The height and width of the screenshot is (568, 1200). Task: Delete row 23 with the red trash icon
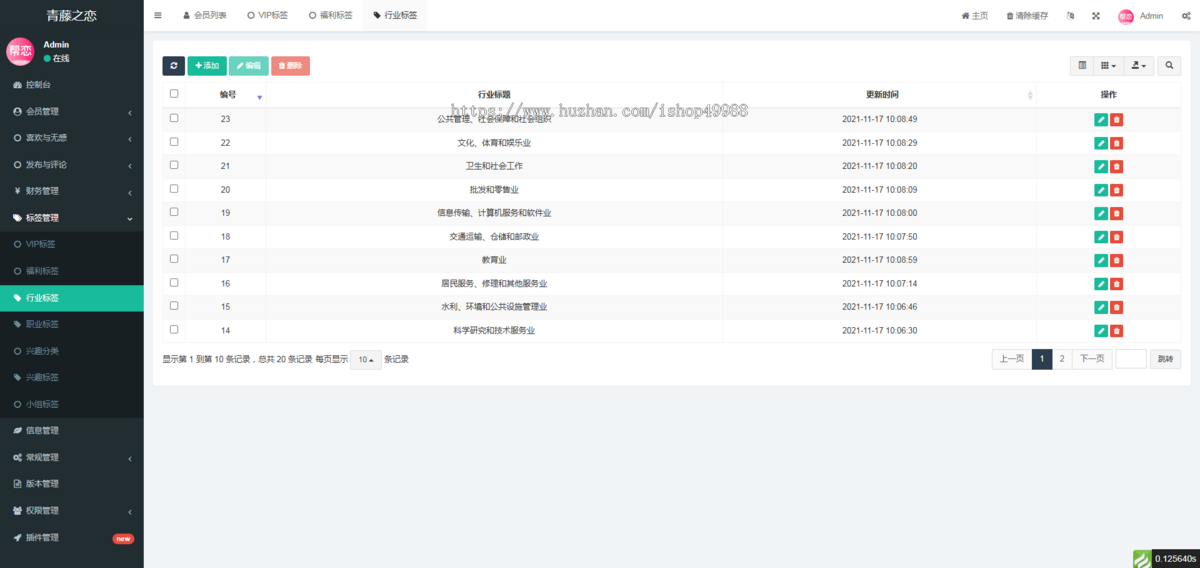[x=1117, y=120]
